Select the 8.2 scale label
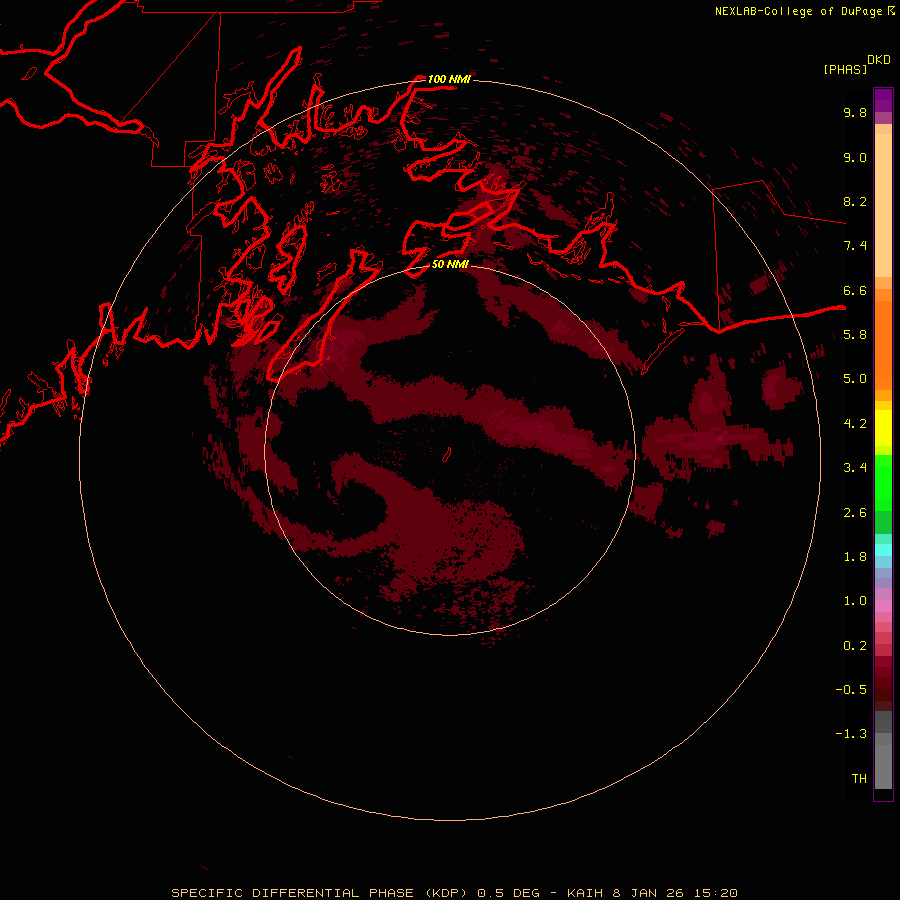Viewport: 900px width, 900px height. point(855,201)
